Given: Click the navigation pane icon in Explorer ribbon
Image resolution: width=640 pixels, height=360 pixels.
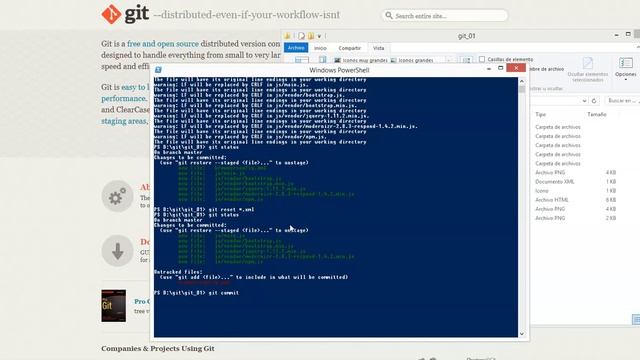Looking at the screenshot, I should click(x=302, y=60).
